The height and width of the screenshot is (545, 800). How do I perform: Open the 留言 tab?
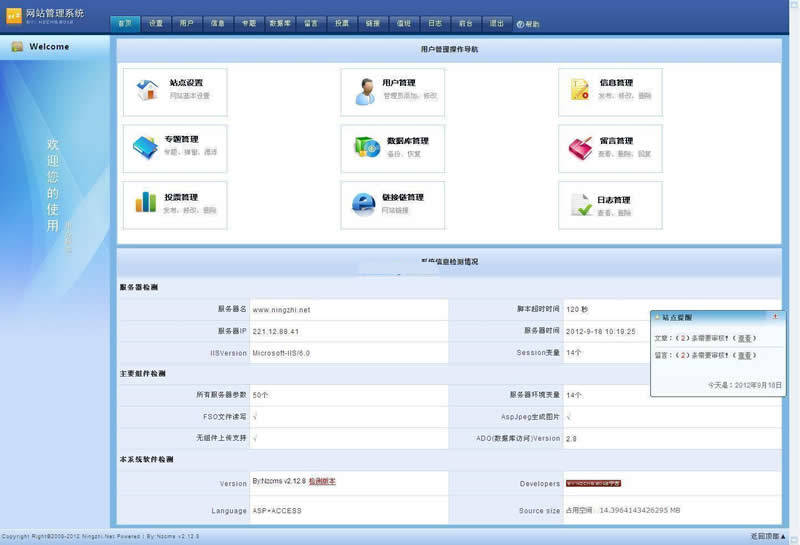click(311, 23)
